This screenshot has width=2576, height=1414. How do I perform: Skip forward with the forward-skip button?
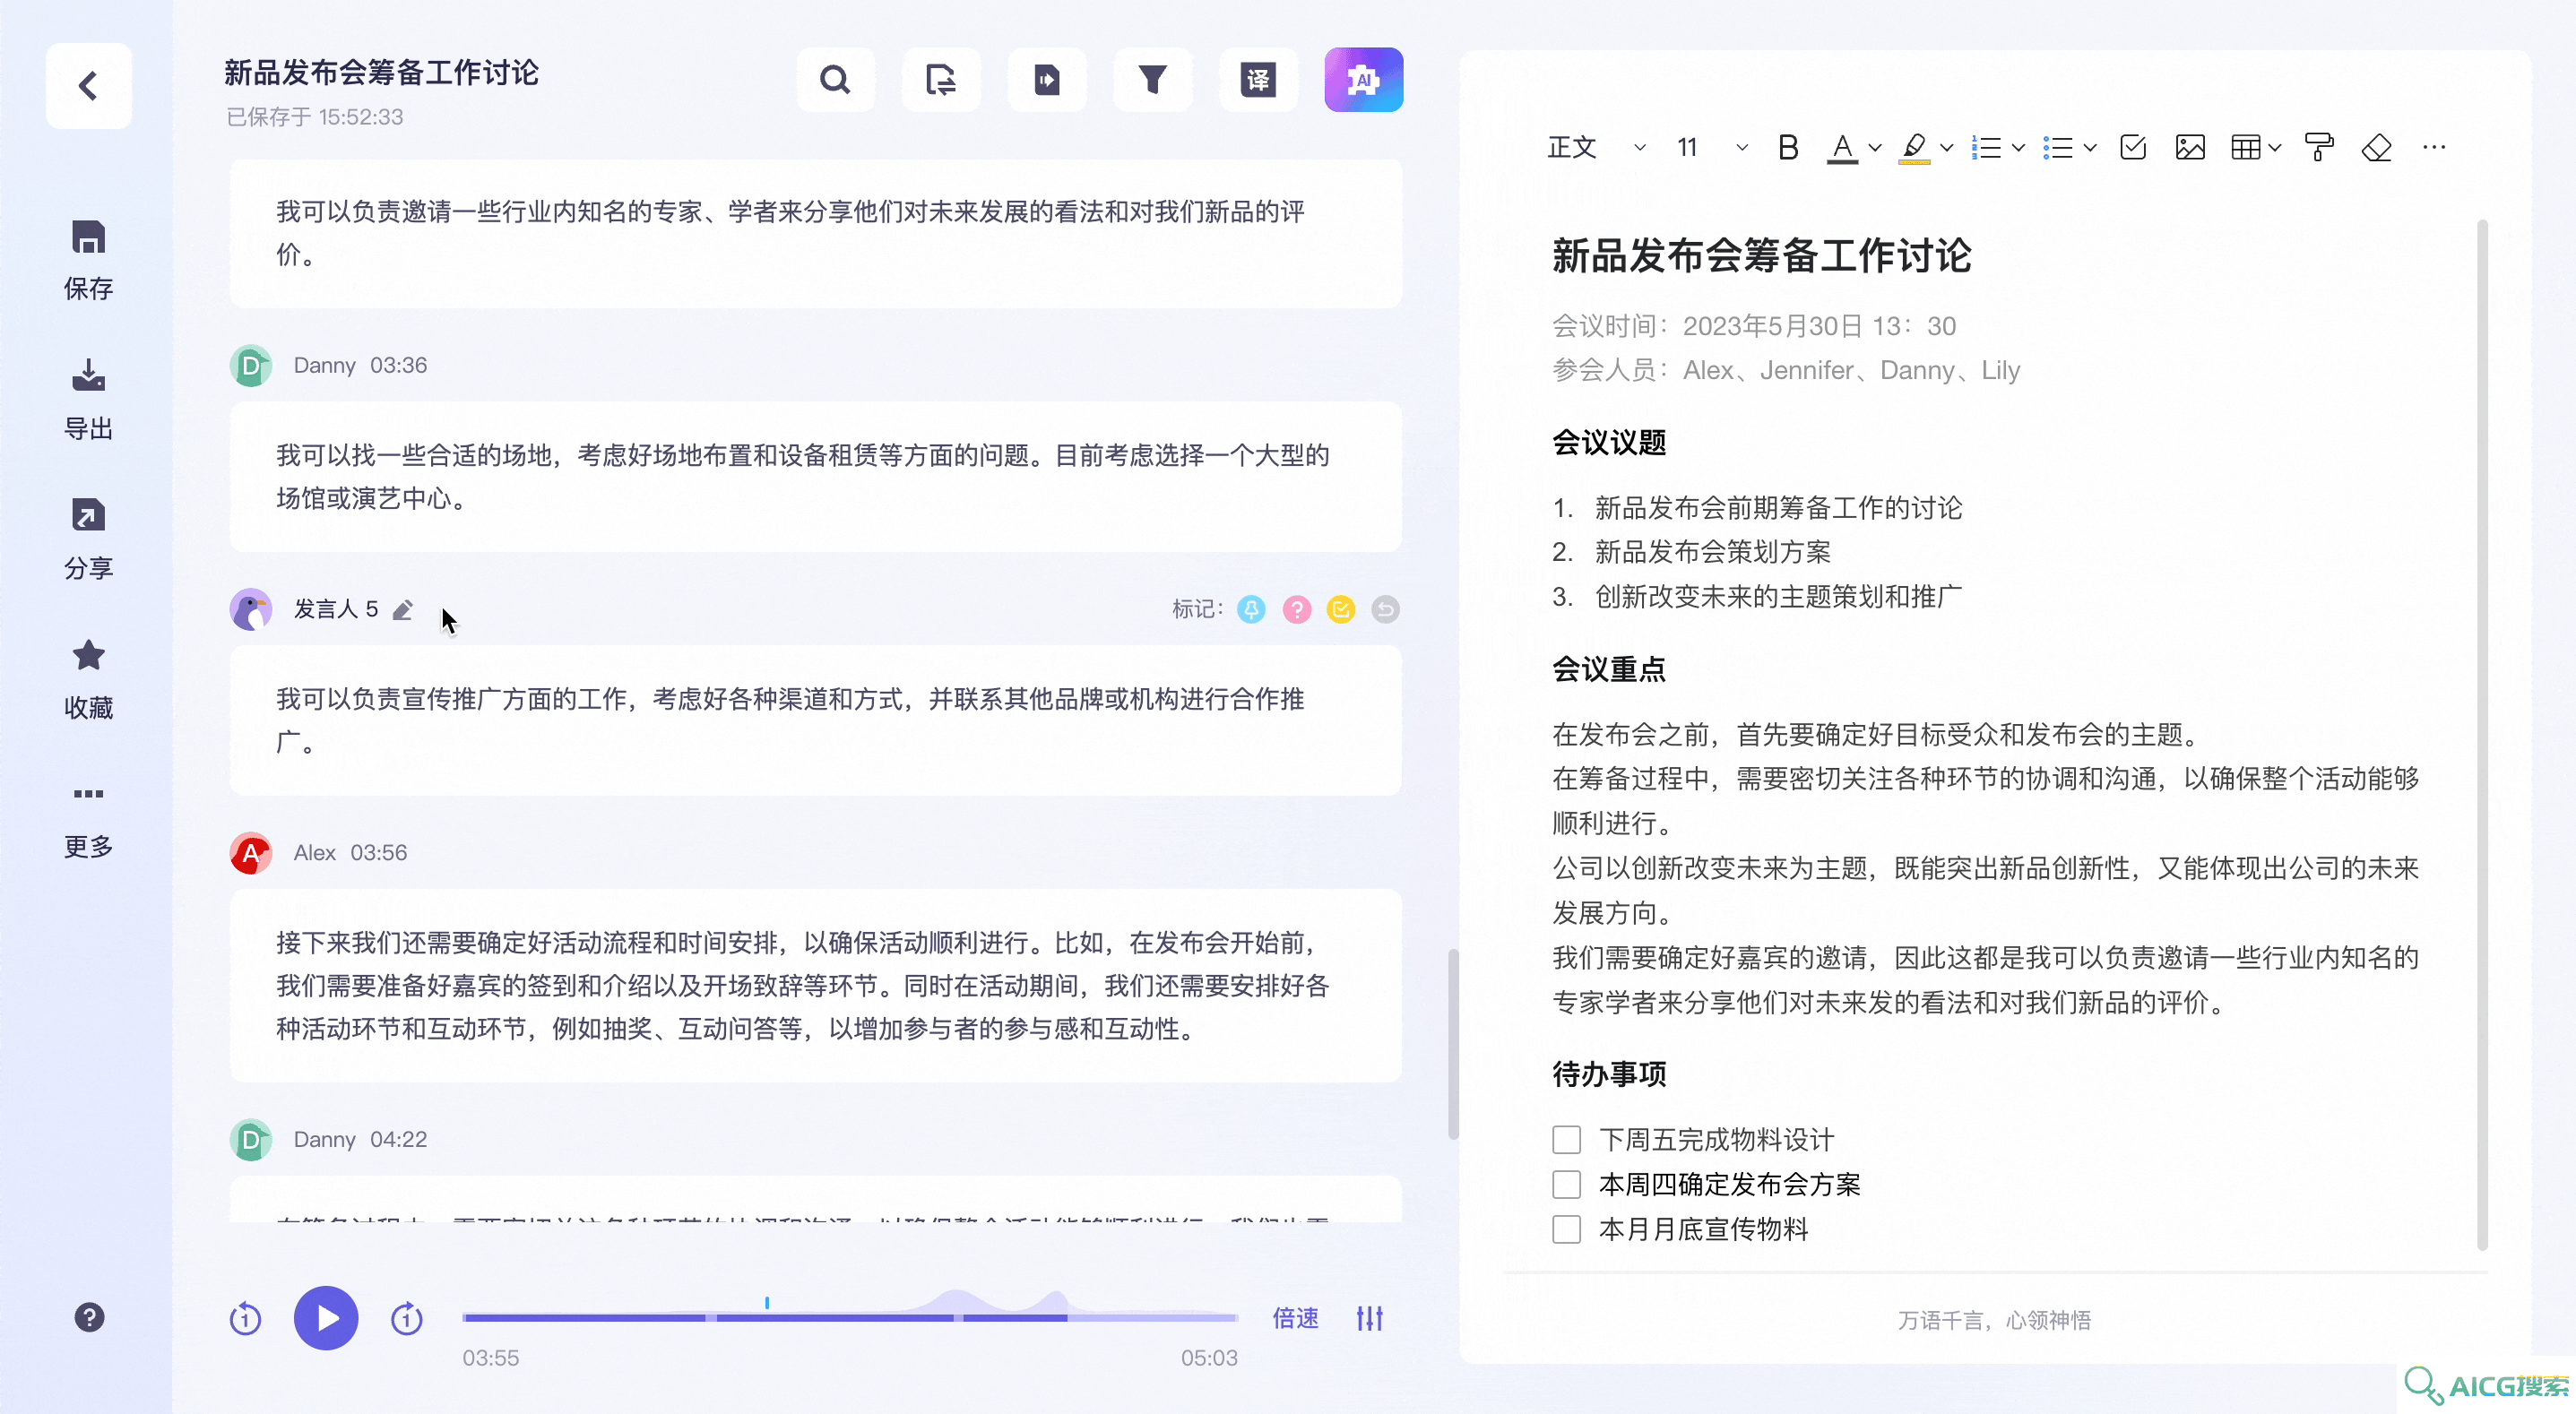tap(407, 1319)
